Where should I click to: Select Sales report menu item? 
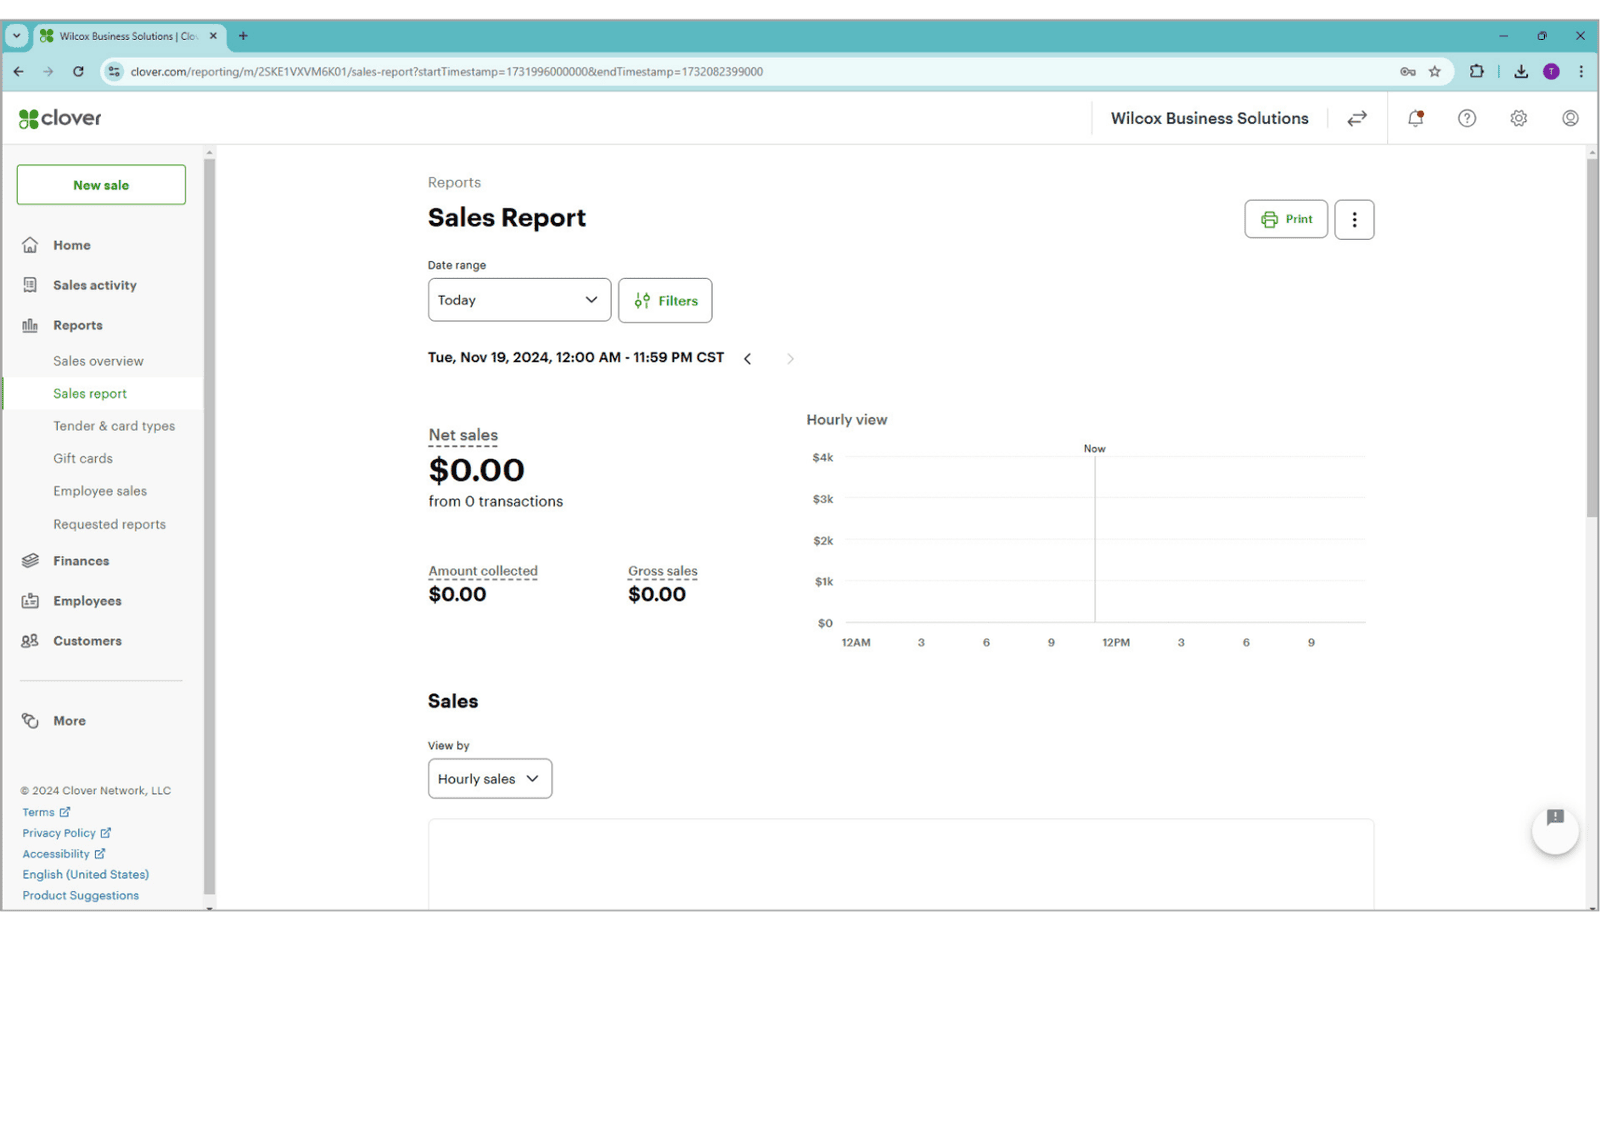pos(90,394)
